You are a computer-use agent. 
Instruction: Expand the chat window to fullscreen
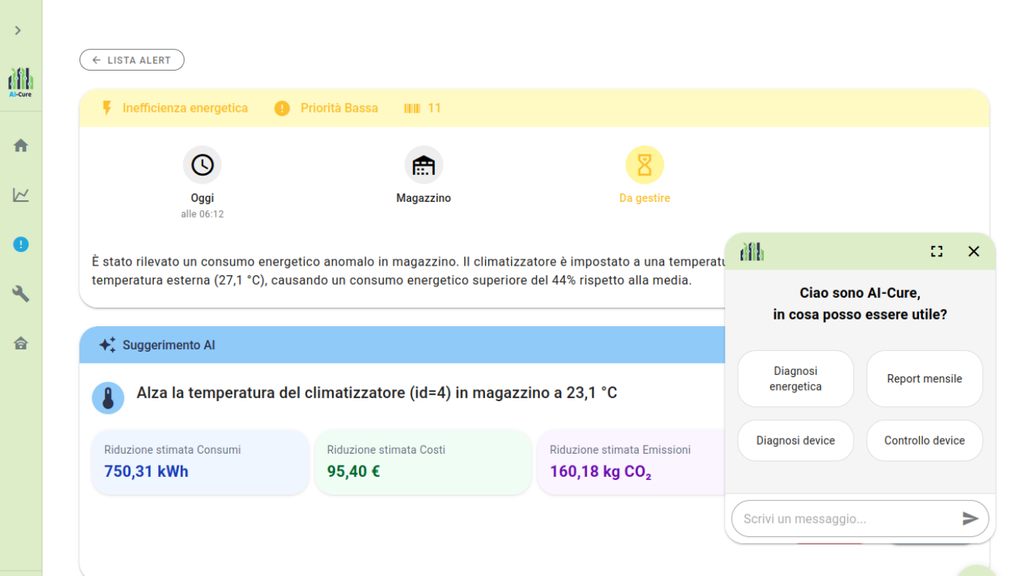[x=936, y=251]
